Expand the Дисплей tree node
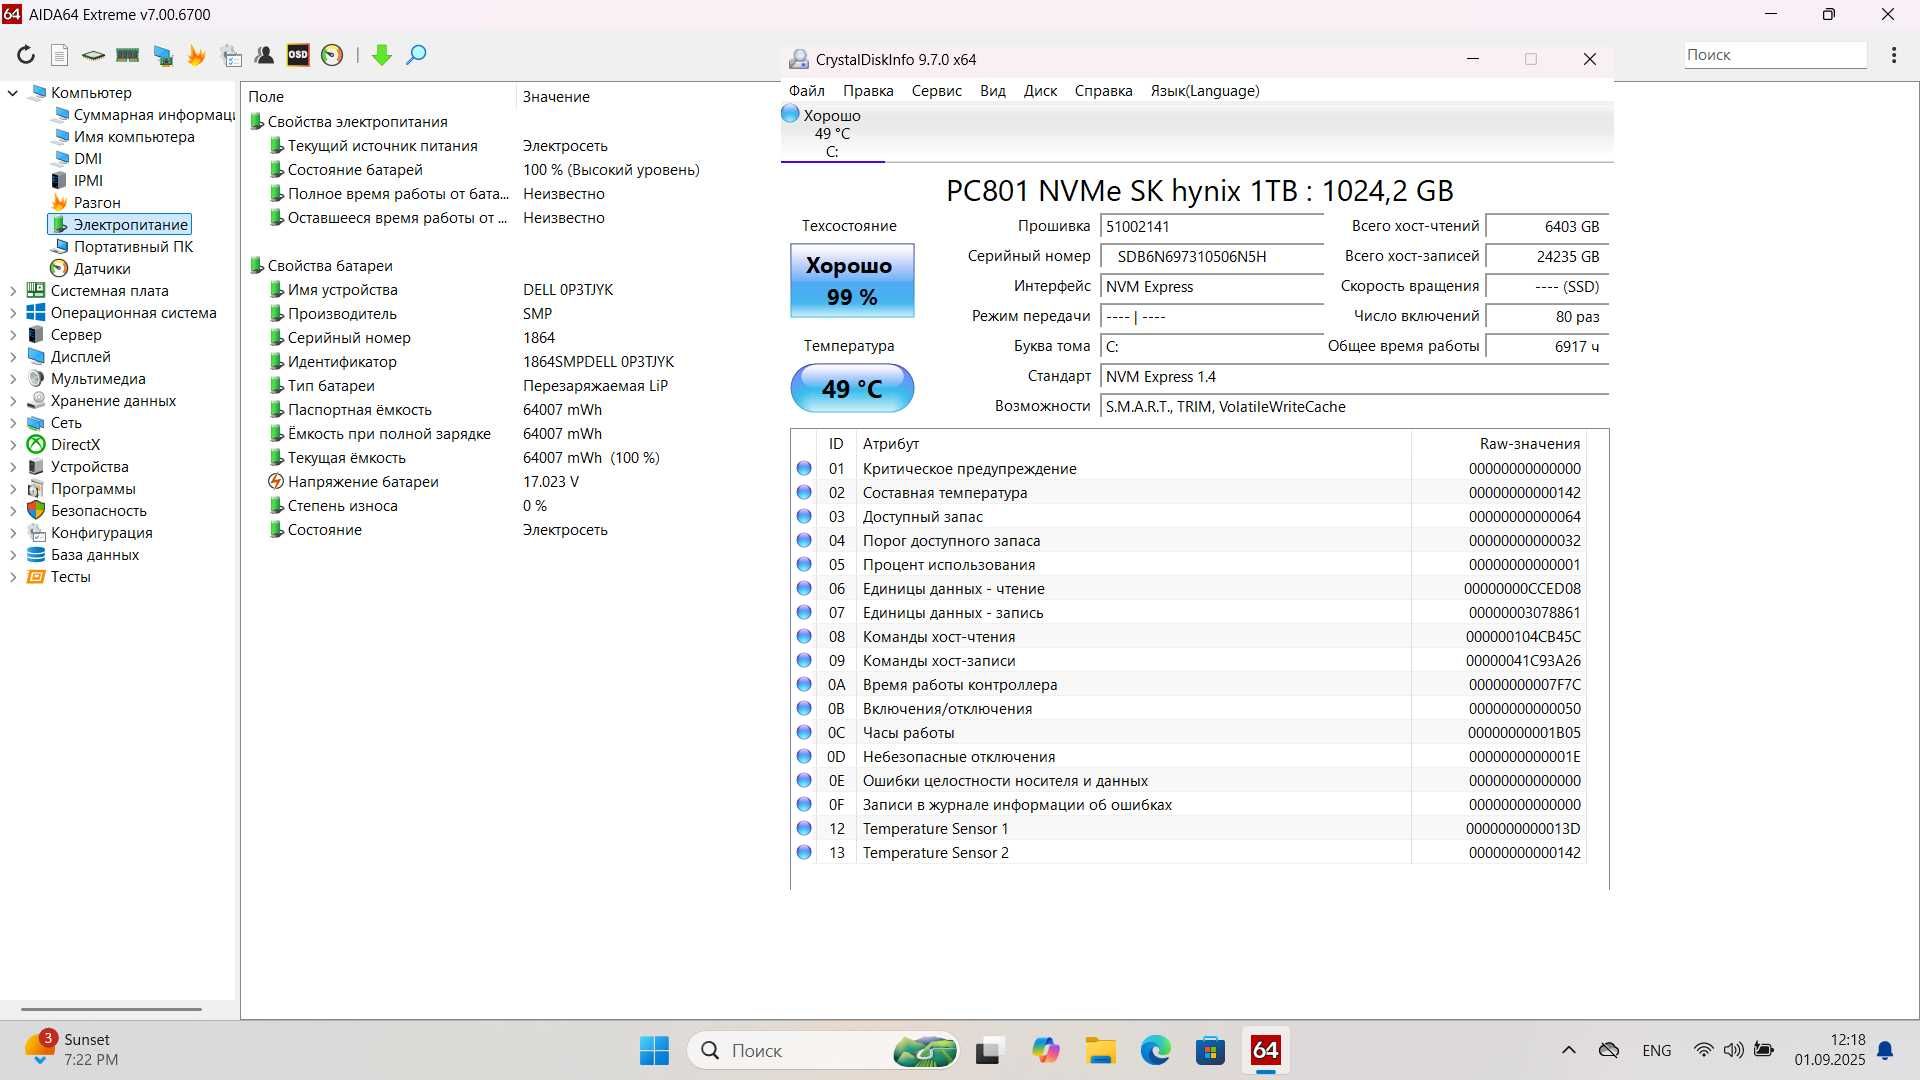 click(x=13, y=357)
